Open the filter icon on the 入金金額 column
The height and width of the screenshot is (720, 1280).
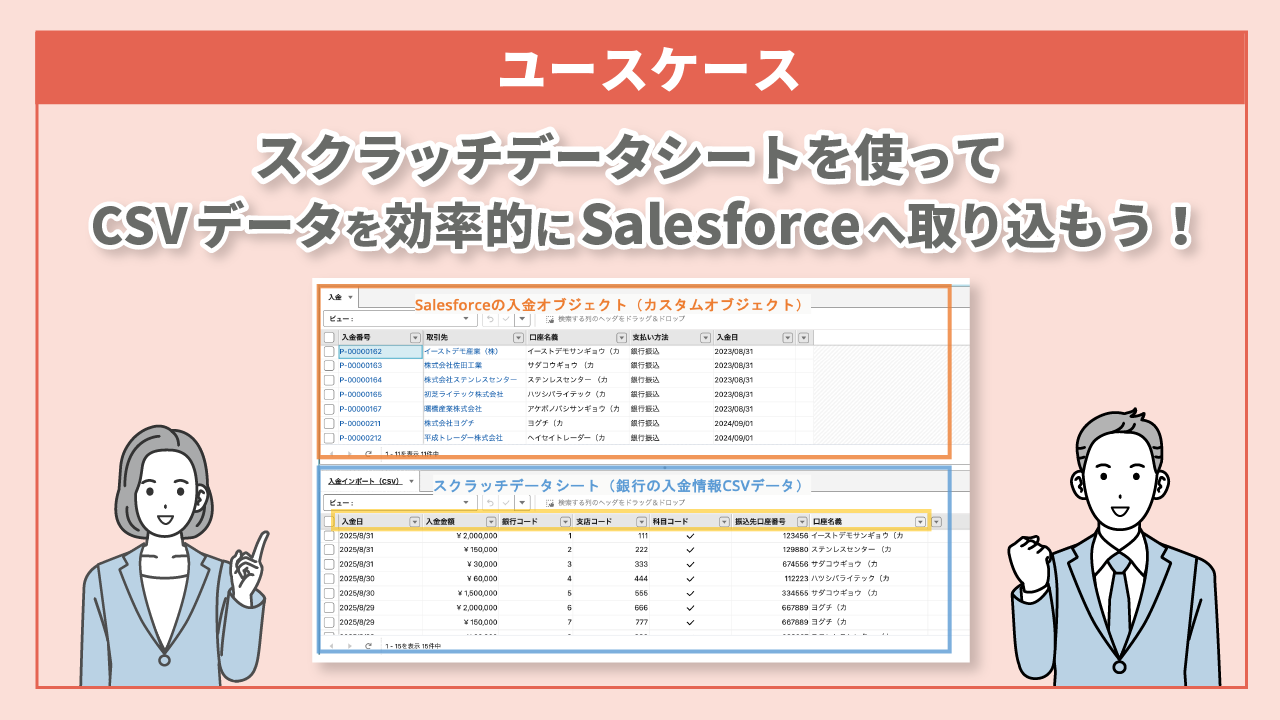491,522
